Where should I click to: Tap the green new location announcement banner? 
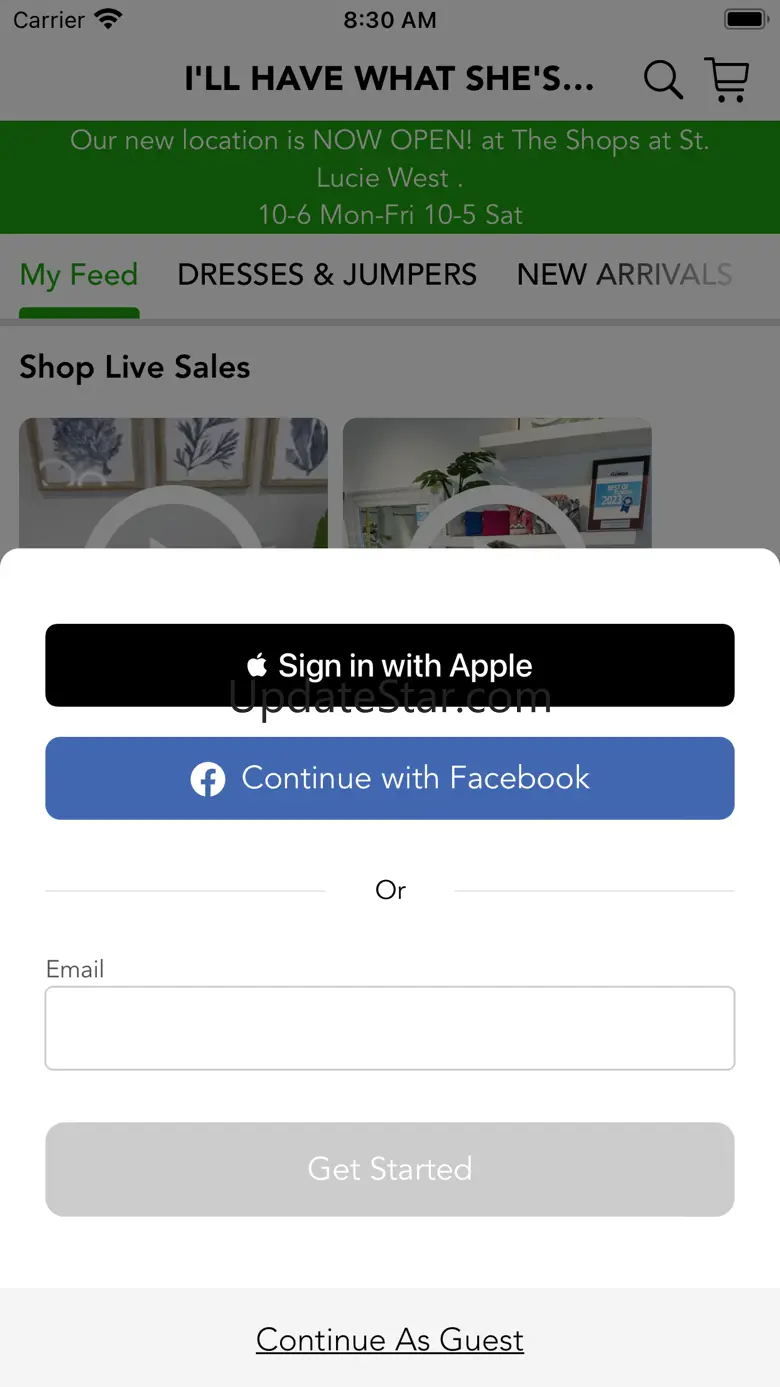click(x=390, y=177)
